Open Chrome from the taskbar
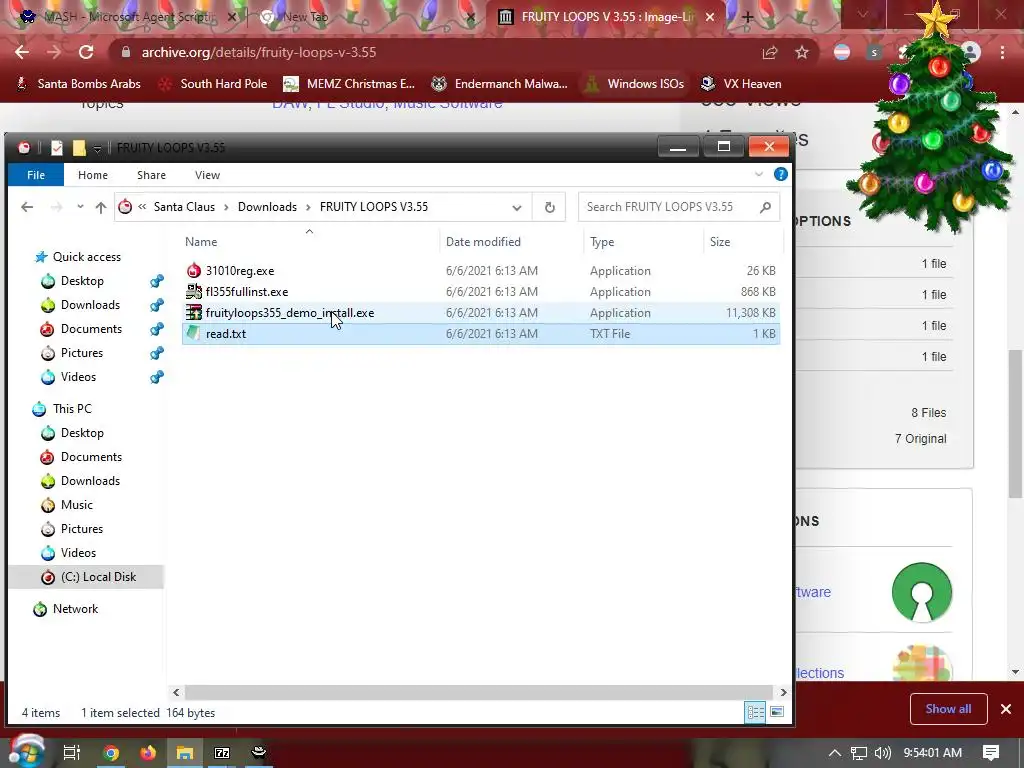This screenshot has height=768, width=1024. coord(111,753)
